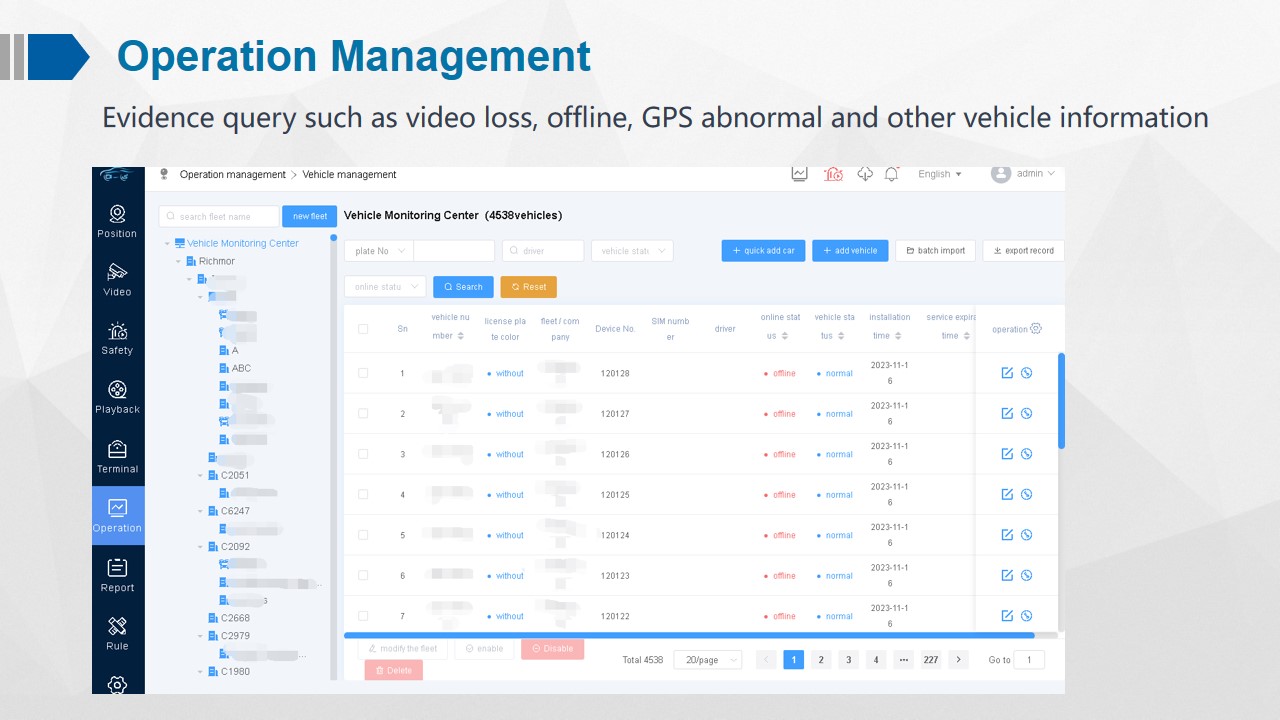Click the Go to page input
The height and width of the screenshot is (720, 1280).
click(x=1029, y=660)
